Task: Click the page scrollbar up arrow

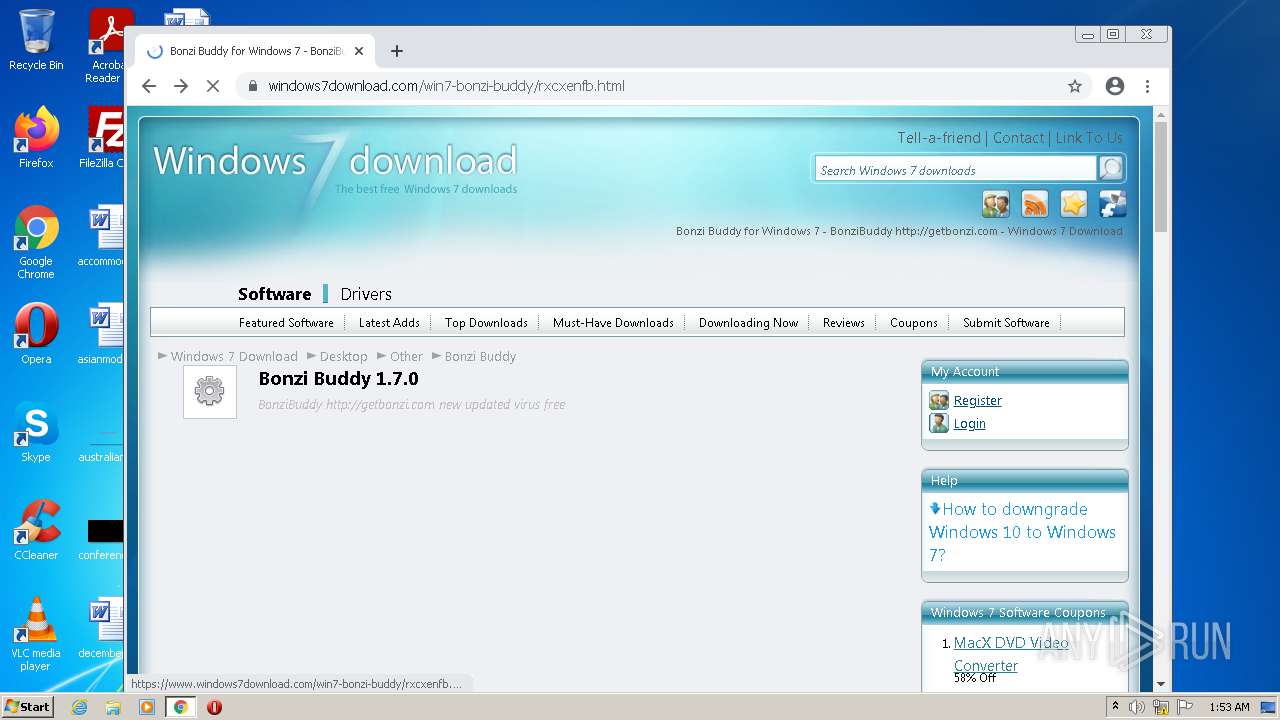Action: point(1161,116)
